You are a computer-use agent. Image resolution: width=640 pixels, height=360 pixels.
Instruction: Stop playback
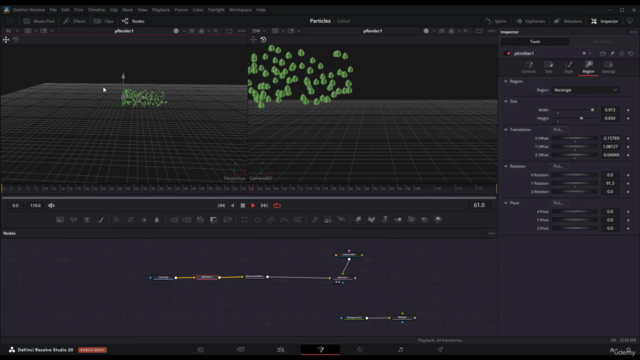click(243, 206)
